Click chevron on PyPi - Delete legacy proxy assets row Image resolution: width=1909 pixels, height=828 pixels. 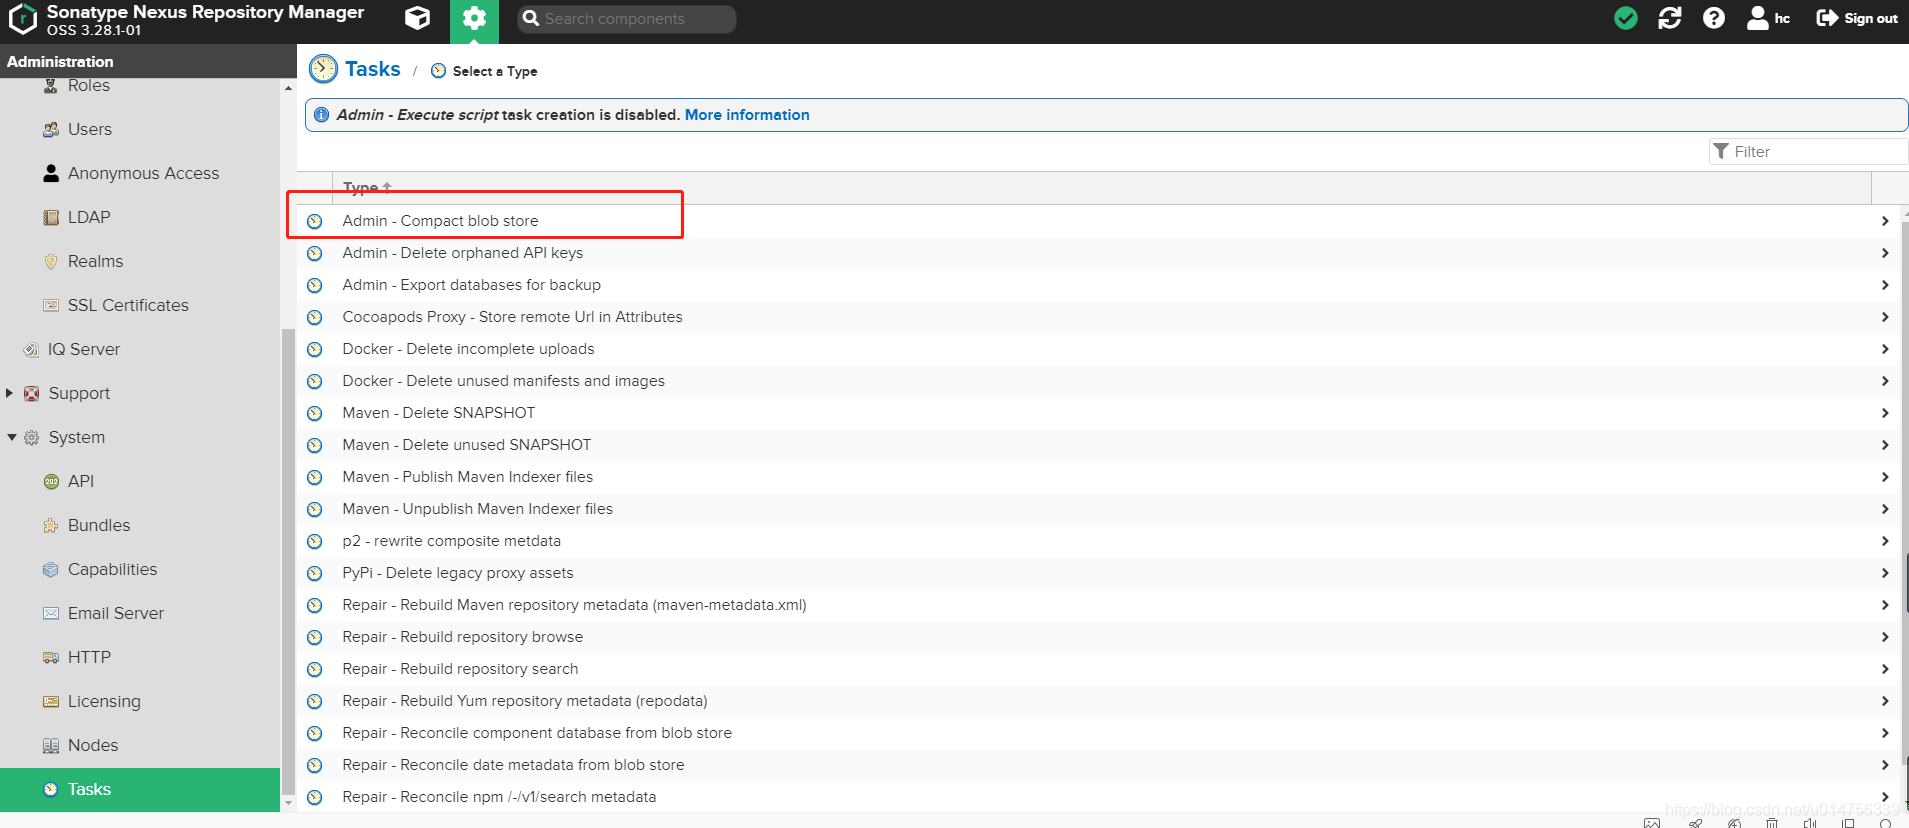(1885, 573)
